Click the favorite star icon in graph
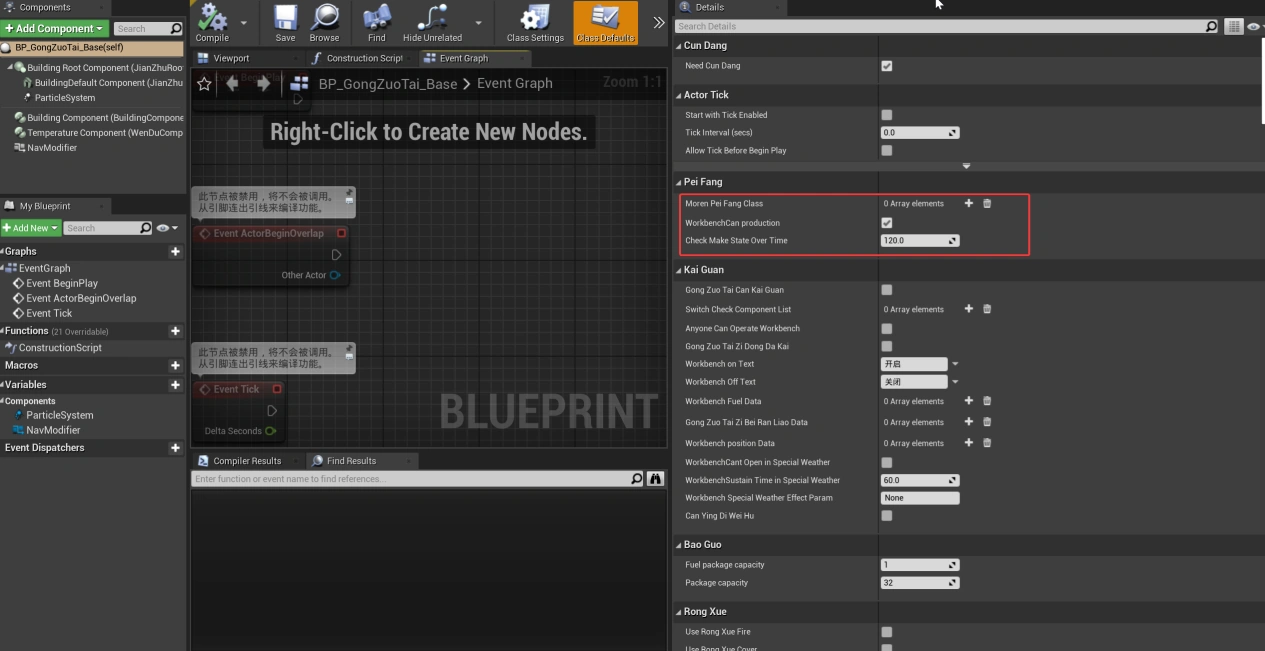The image size is (1265, 651). pyautogui.click(x=204, y=84)
